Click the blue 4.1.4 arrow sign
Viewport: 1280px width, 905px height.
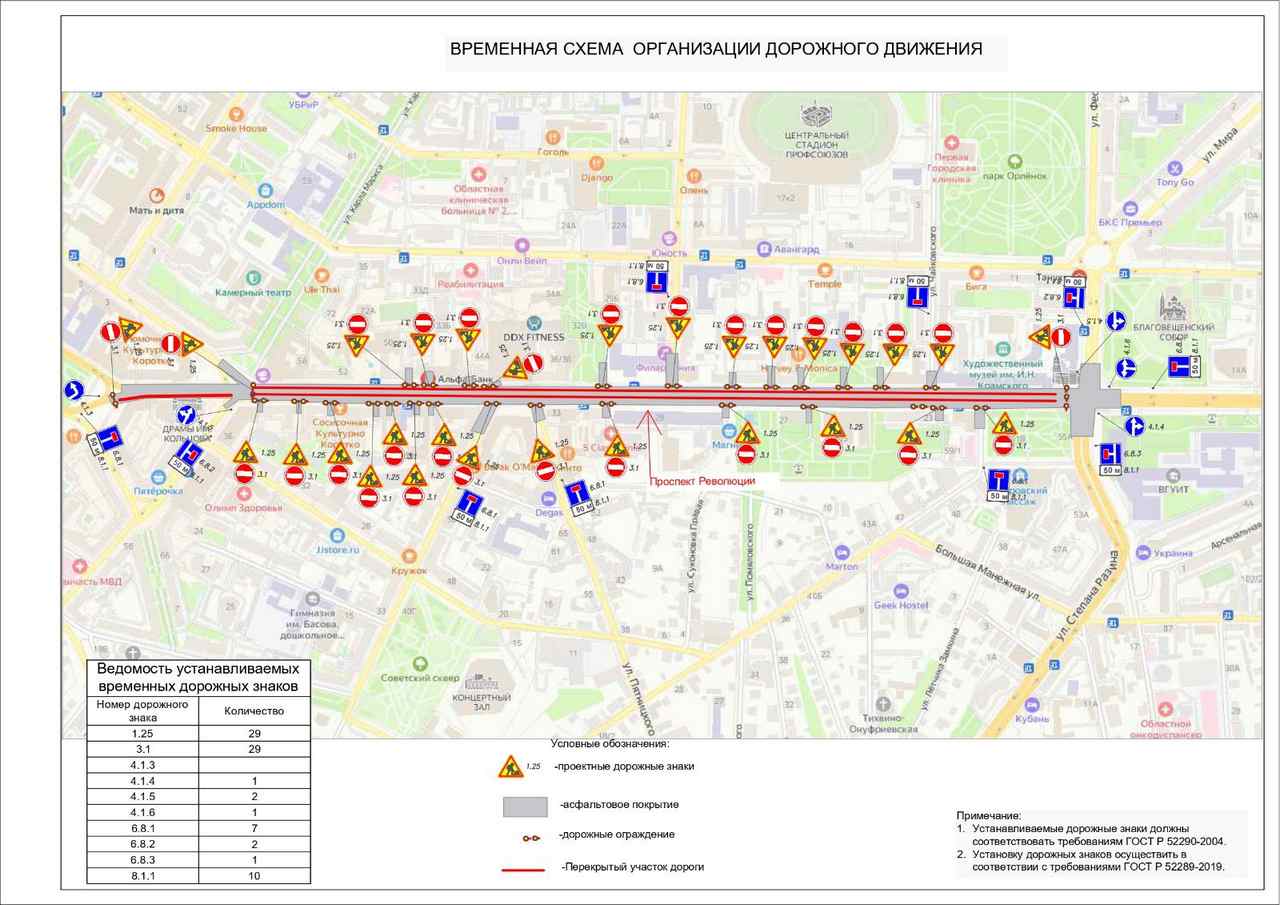click(1133, 427)
